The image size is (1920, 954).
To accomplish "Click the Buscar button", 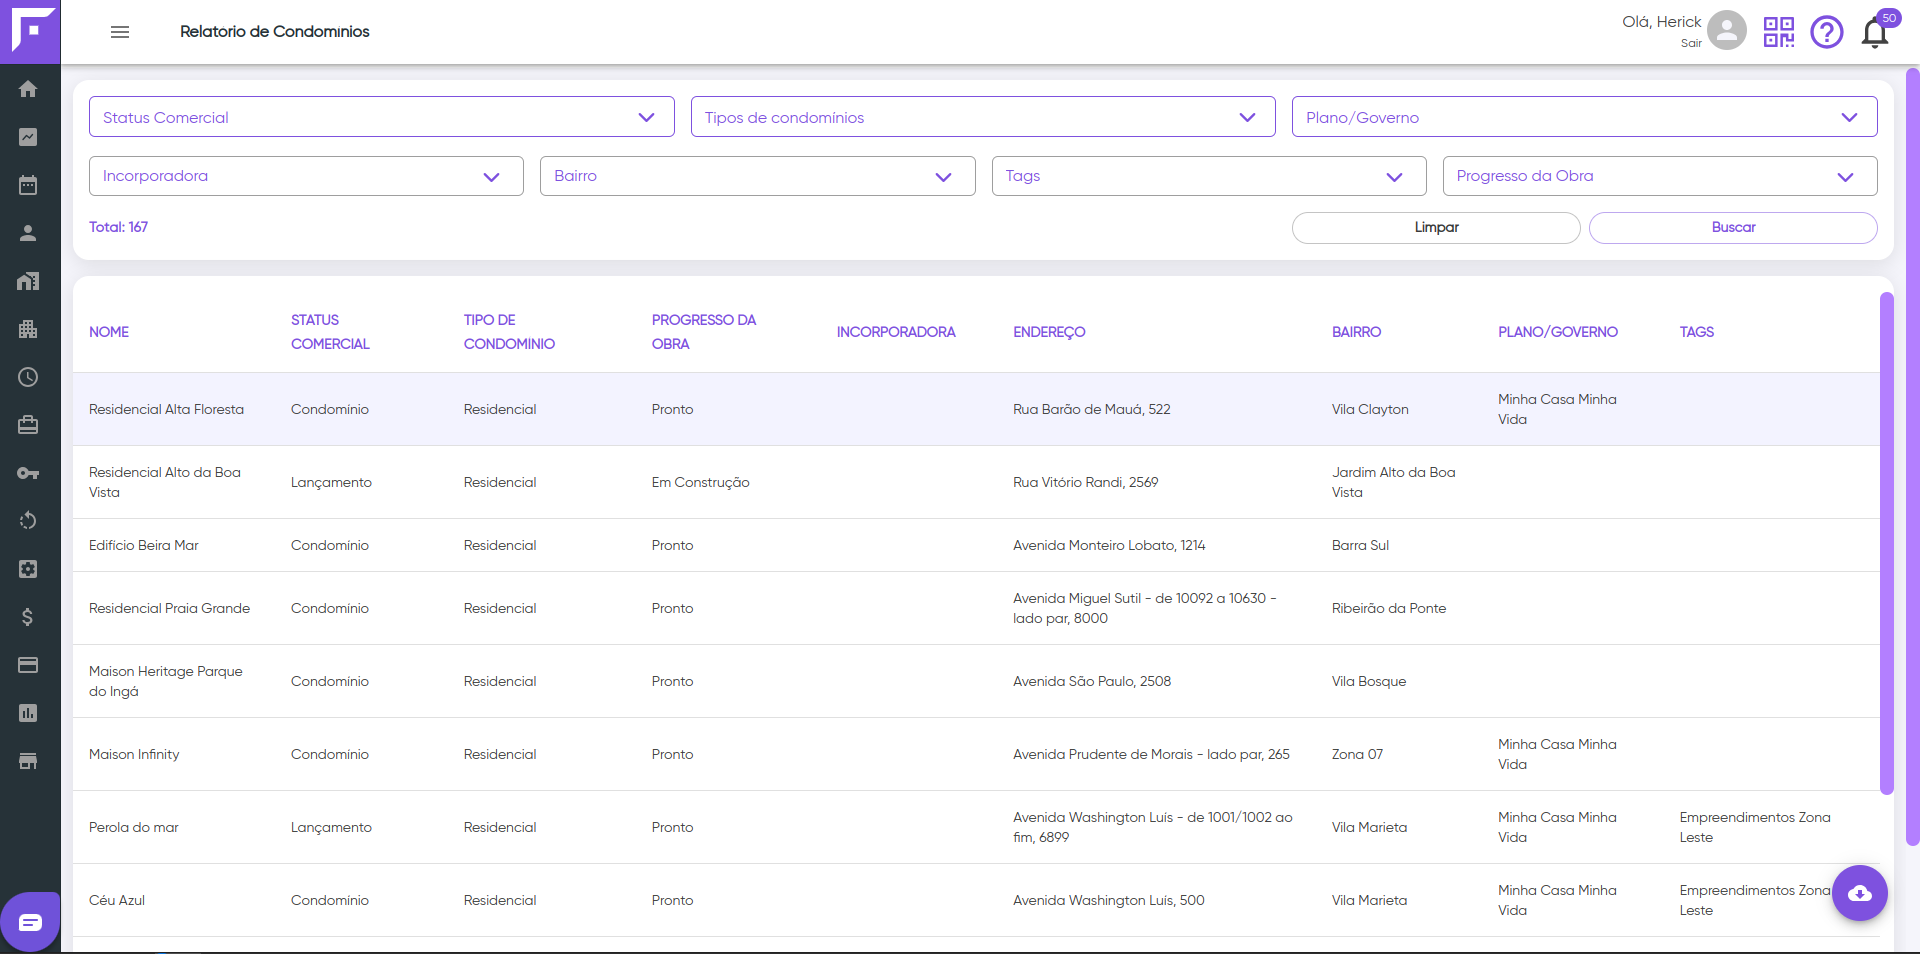I will [1733, 228].
